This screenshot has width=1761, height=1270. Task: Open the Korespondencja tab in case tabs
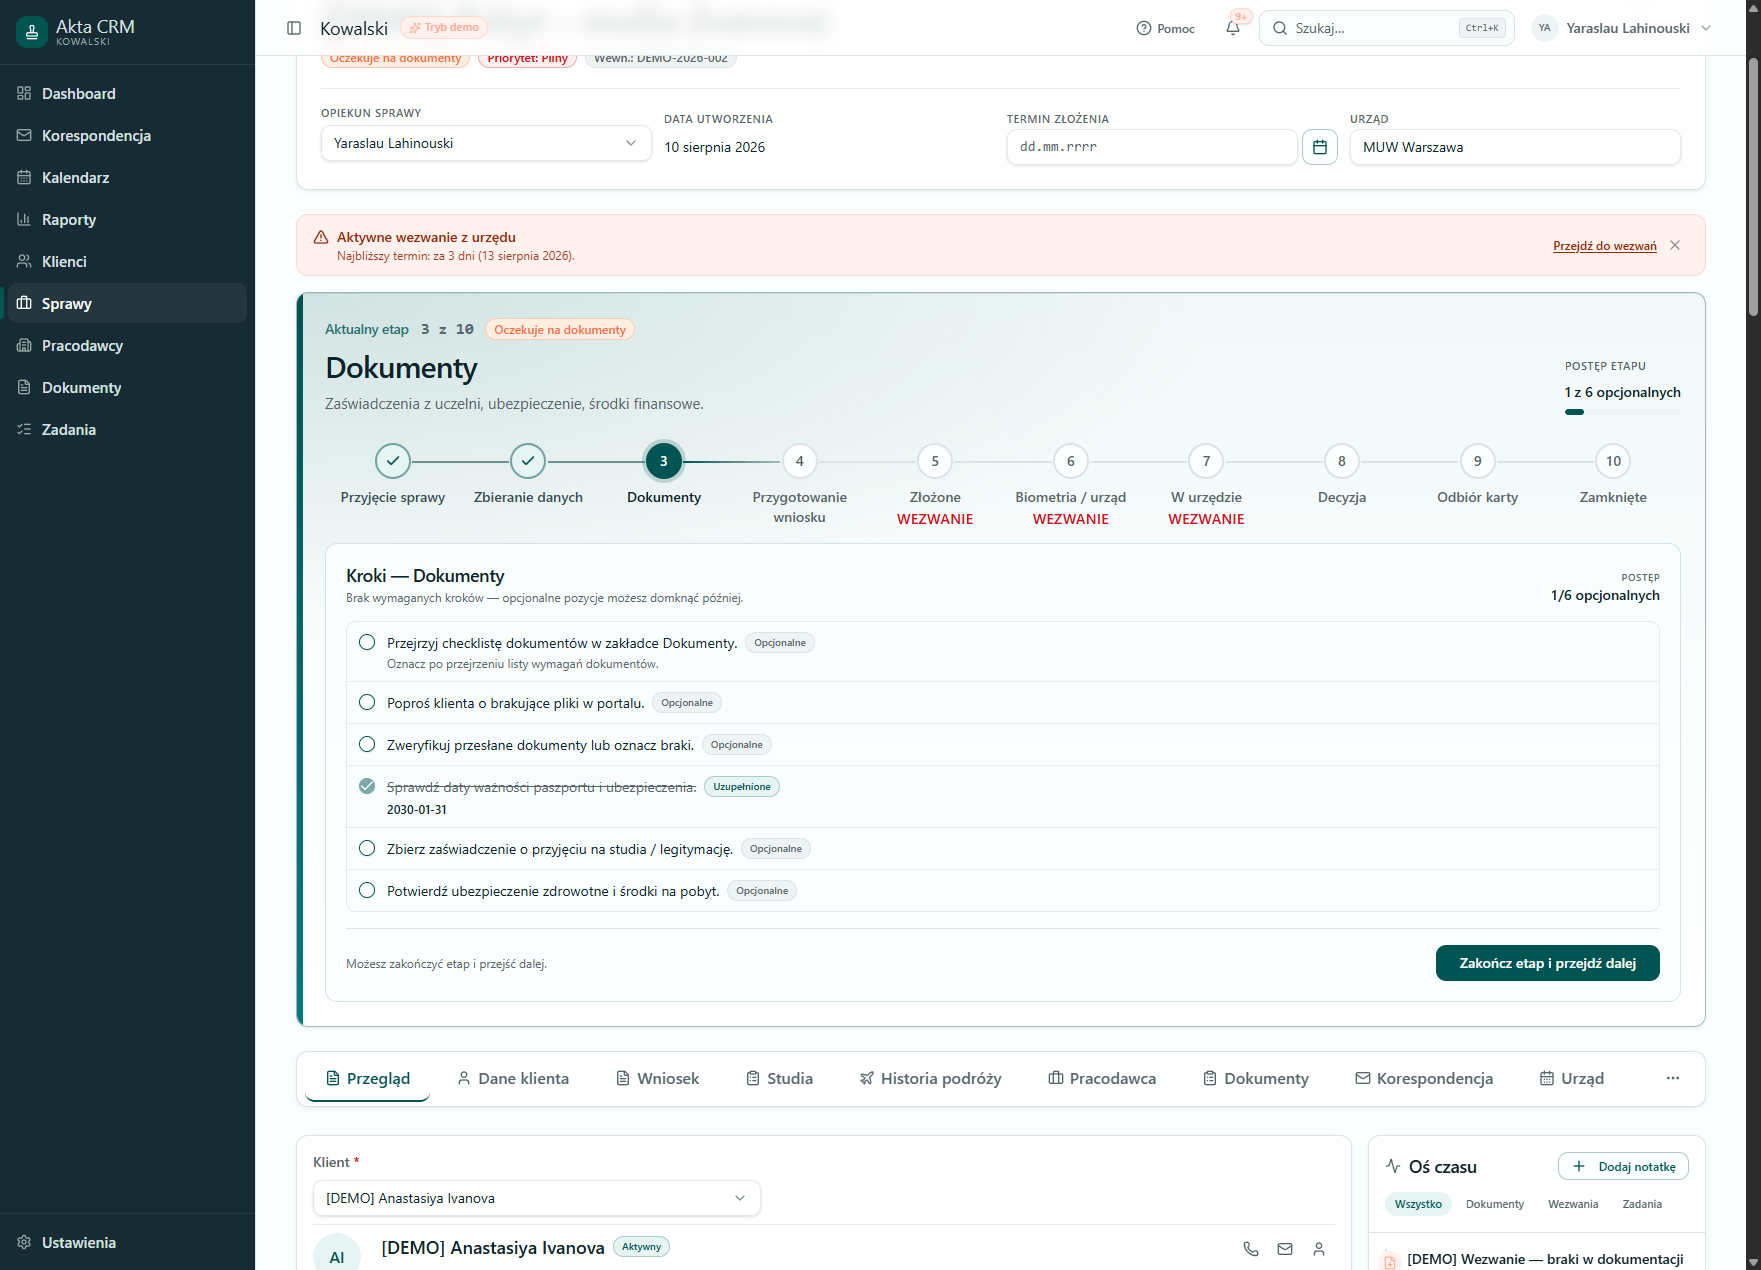(x=1424, y=1078)
